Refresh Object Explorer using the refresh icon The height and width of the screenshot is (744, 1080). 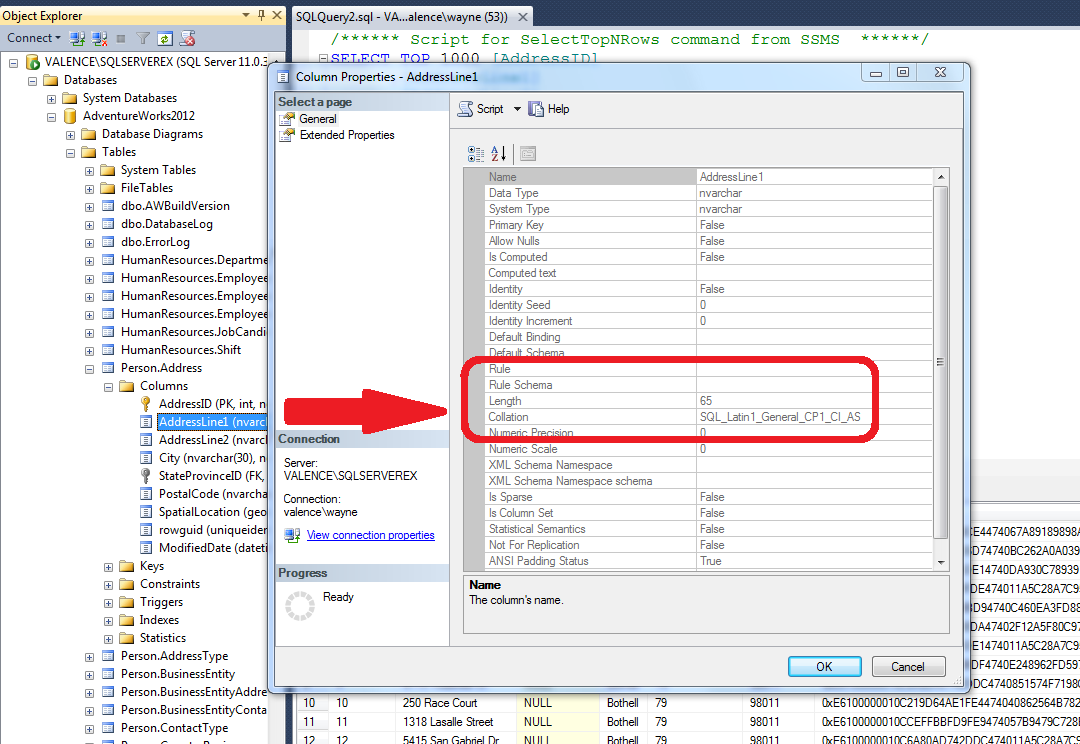coord(165,38)
